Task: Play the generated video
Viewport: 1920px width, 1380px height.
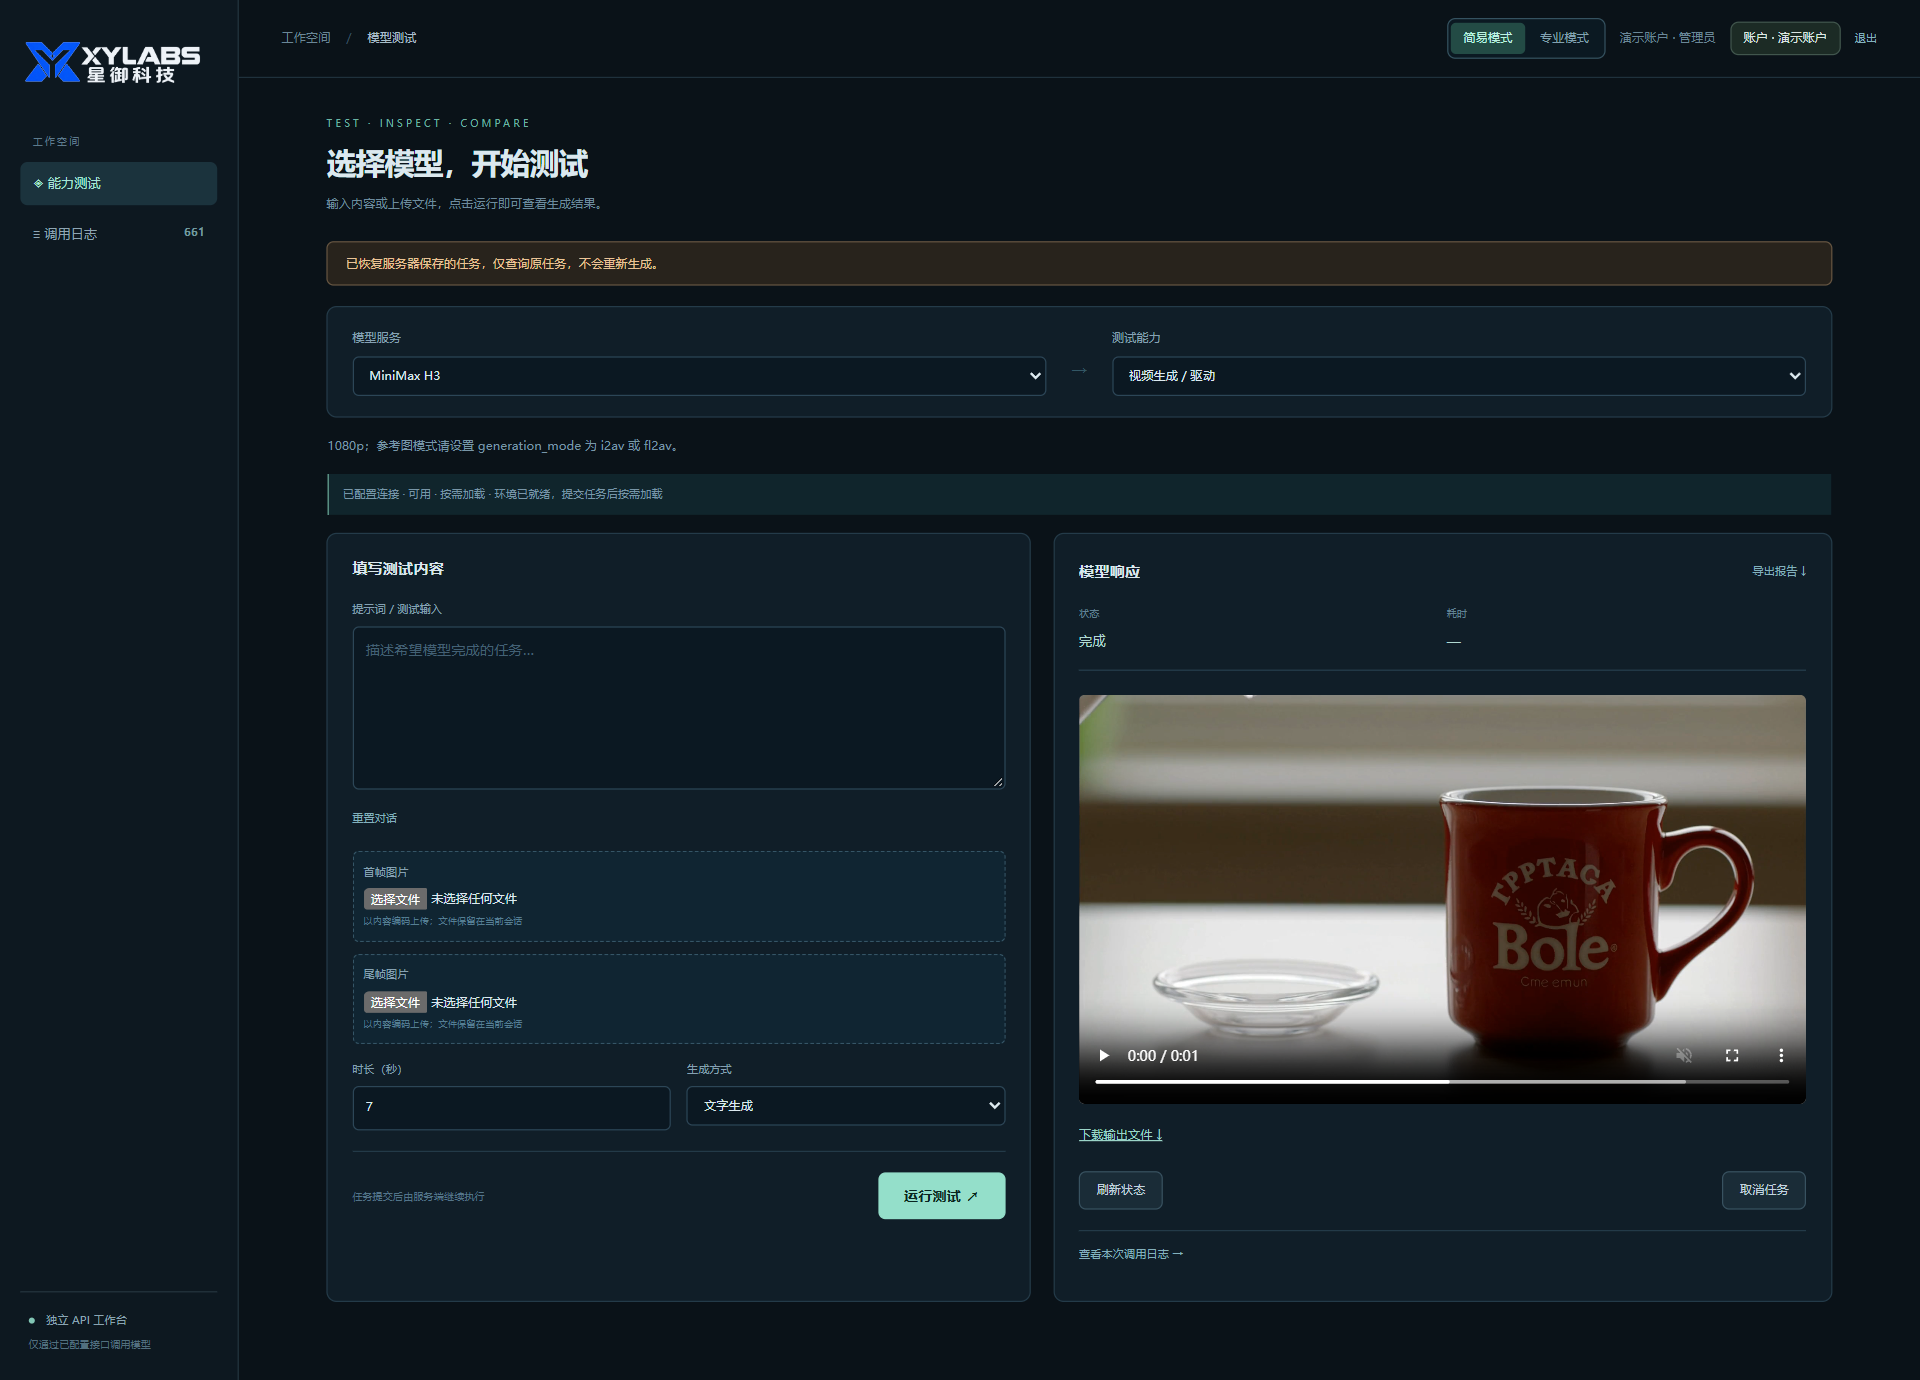Action: pos(1104,1055)
